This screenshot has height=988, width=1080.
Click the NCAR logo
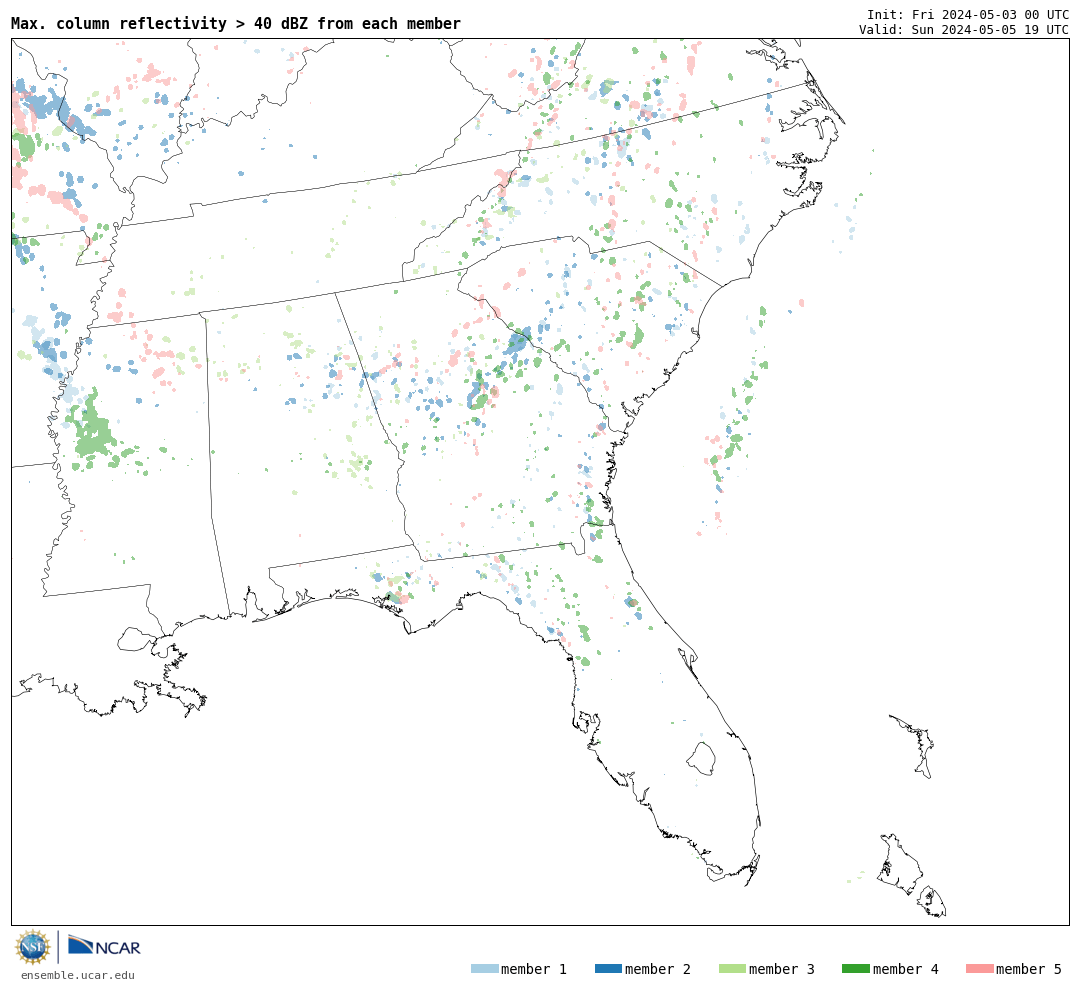105,946
